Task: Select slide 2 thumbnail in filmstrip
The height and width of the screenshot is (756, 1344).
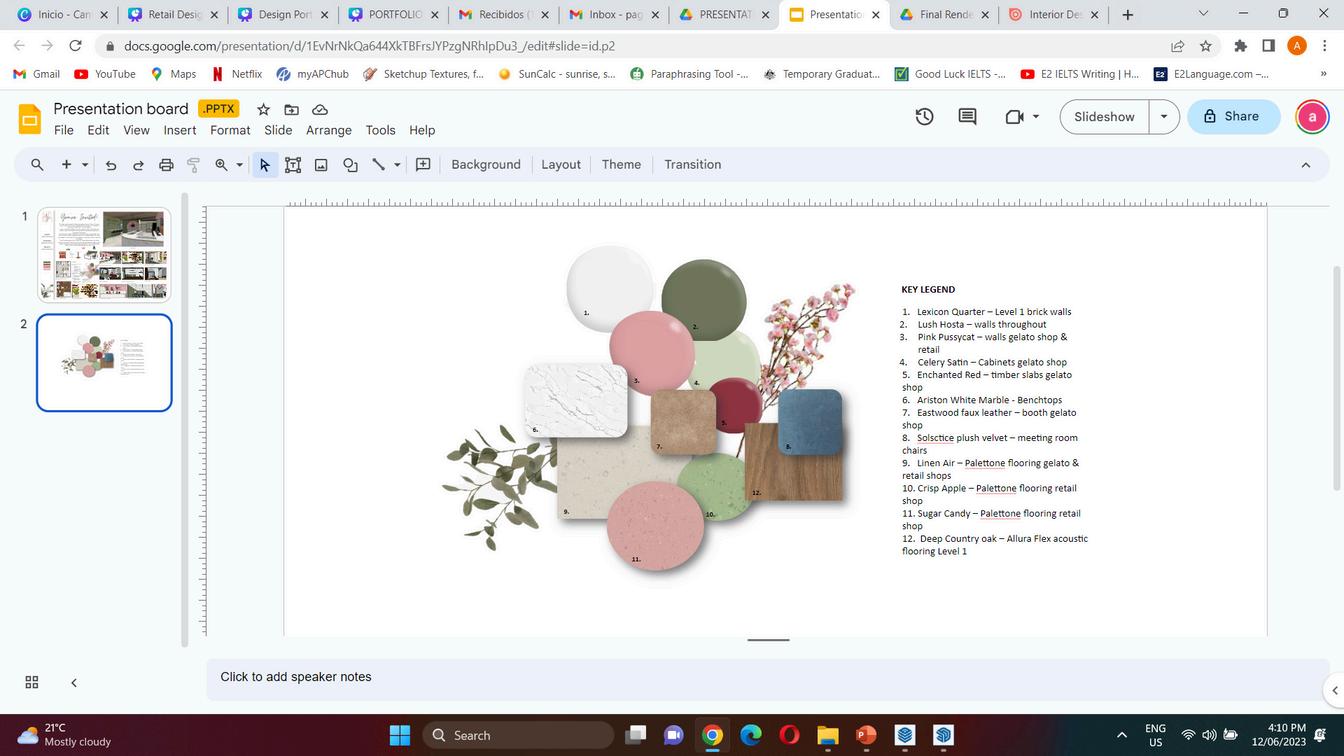Action: [x=104, y=363]
